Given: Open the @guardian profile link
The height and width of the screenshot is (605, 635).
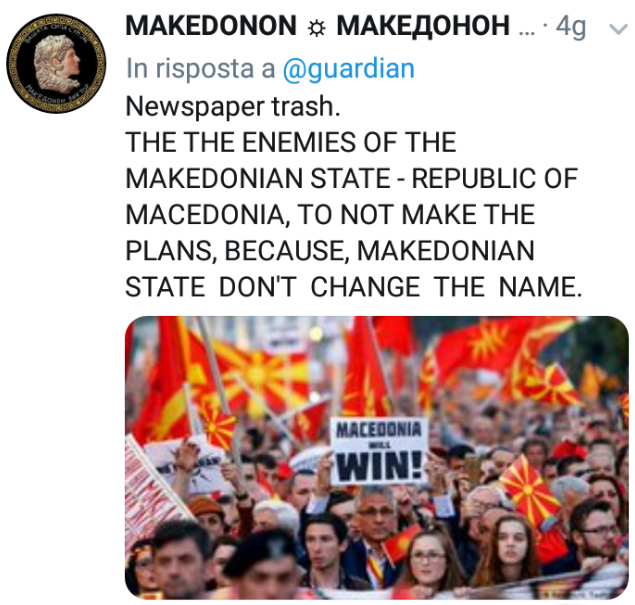Looking at the screenshot, I should coord(348,69).
